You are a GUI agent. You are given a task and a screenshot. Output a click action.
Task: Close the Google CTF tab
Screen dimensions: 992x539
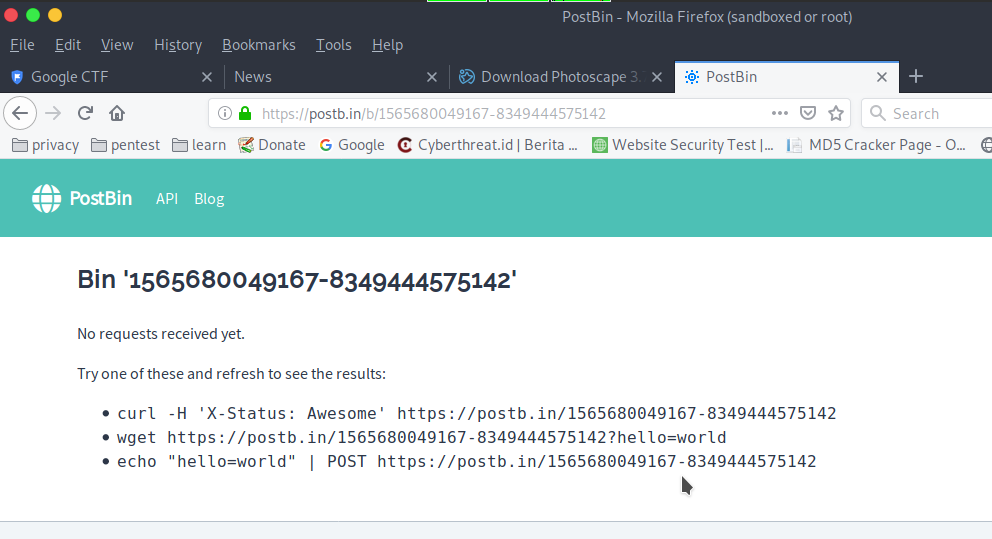click(x=207, y=77)
